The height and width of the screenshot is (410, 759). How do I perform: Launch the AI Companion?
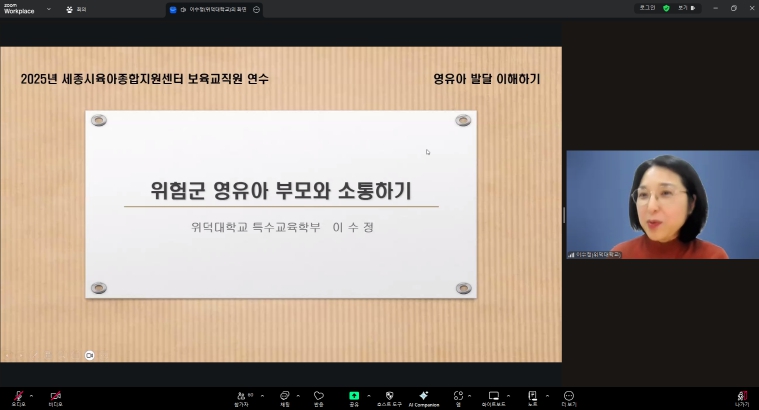coord(424,396)
